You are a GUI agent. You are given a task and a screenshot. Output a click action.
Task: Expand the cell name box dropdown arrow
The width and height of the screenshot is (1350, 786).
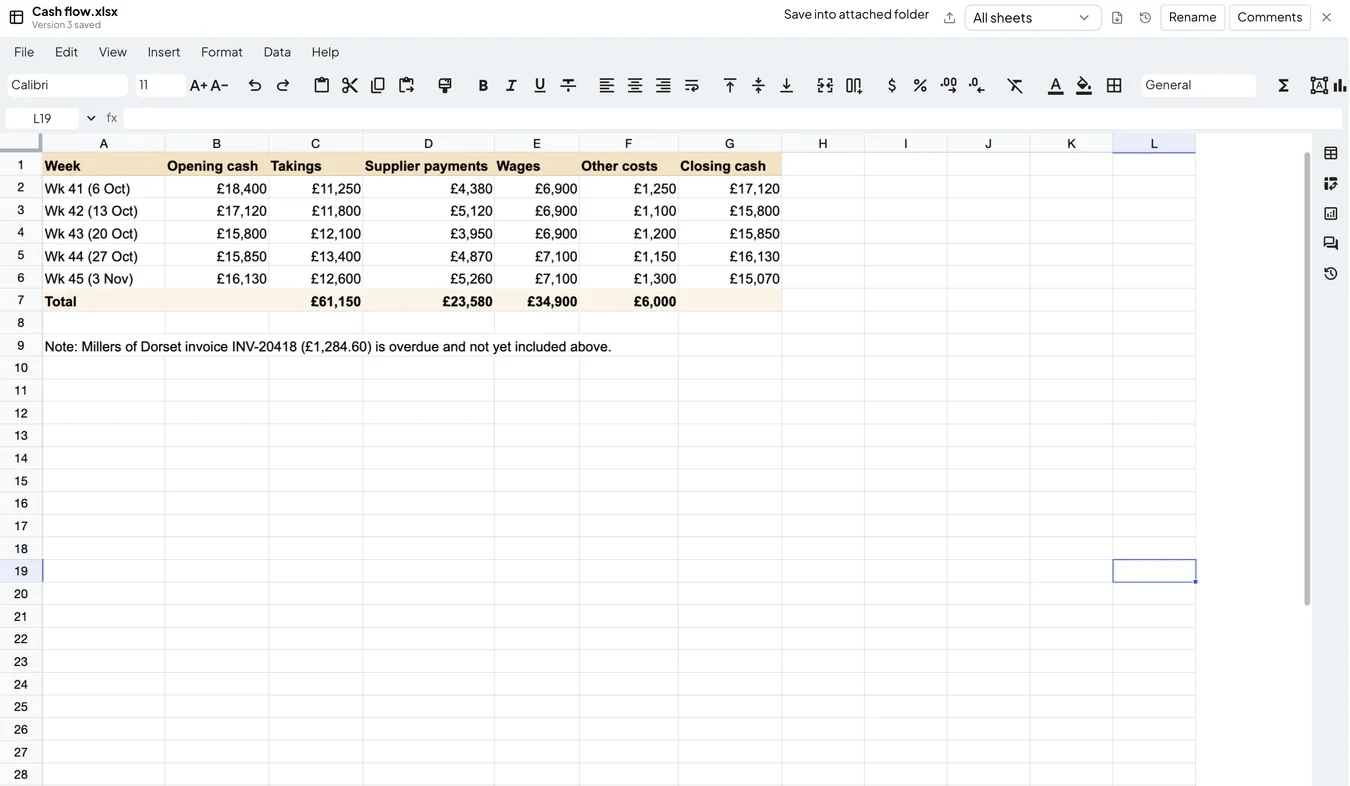click(91, 118)
